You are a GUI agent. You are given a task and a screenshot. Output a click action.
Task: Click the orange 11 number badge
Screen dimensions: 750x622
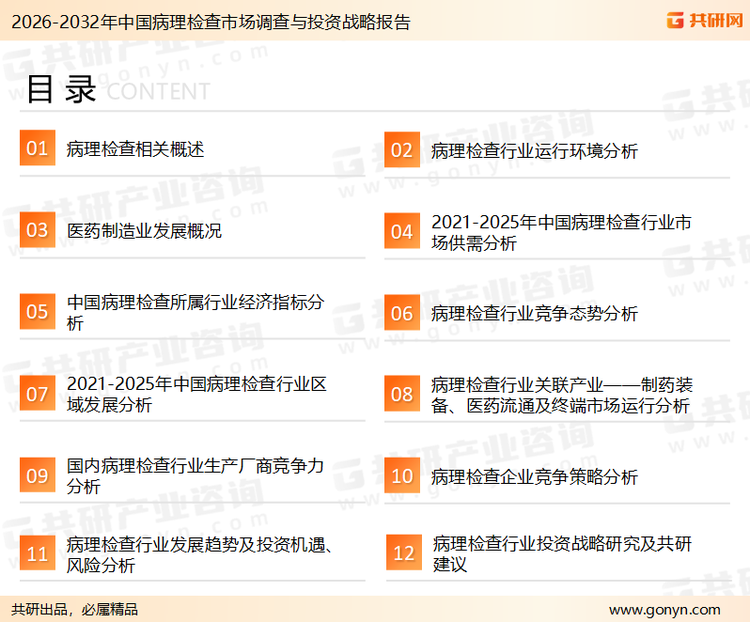(x=37, y=553)
